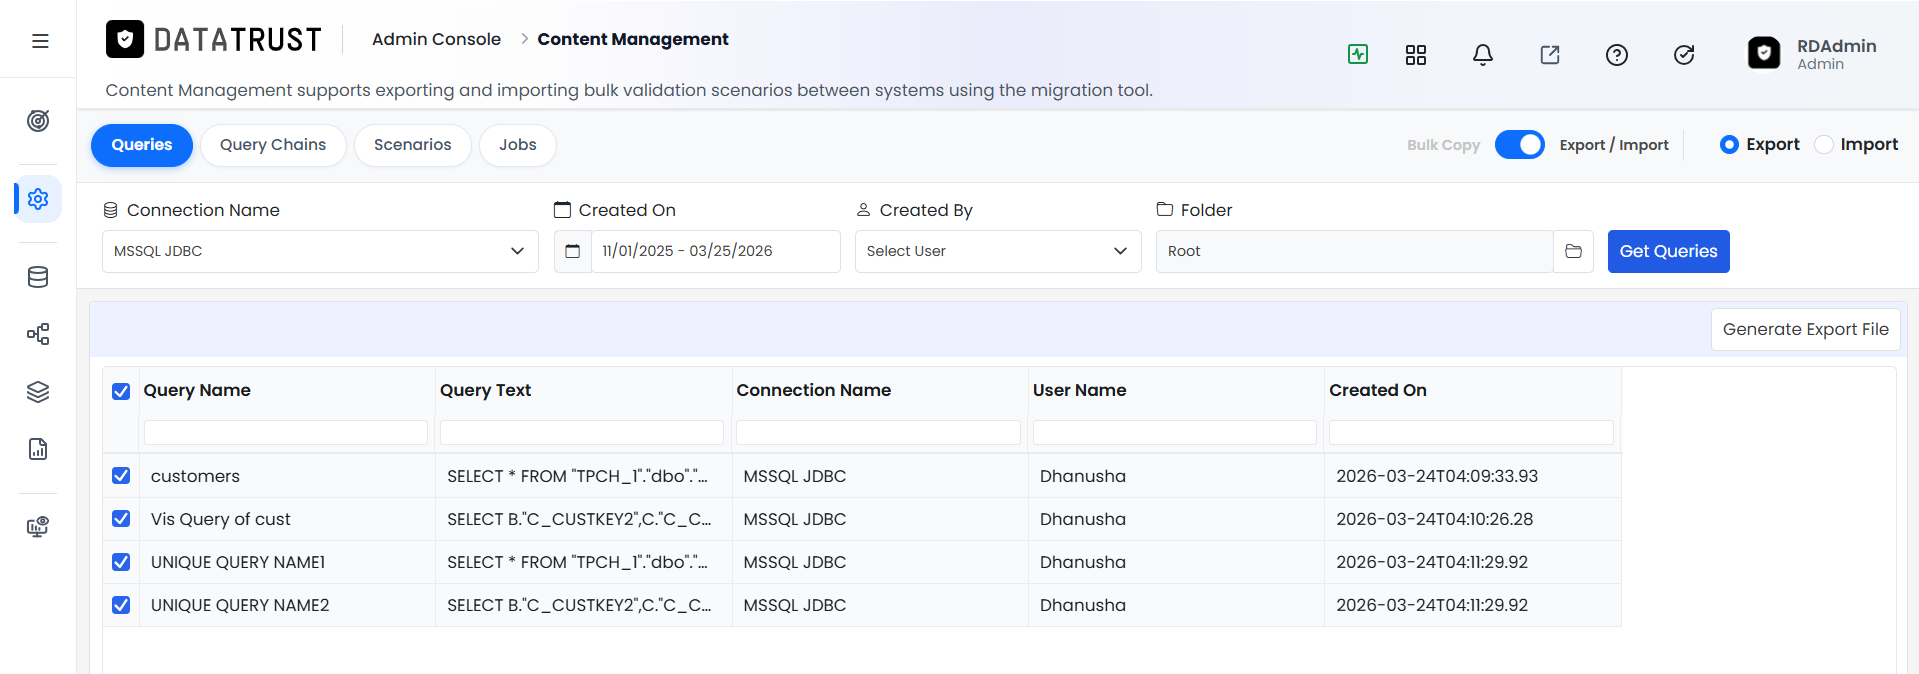Uncheck the customers query row
Screen dimensions: 1919x674
click(x=121, y=475)
